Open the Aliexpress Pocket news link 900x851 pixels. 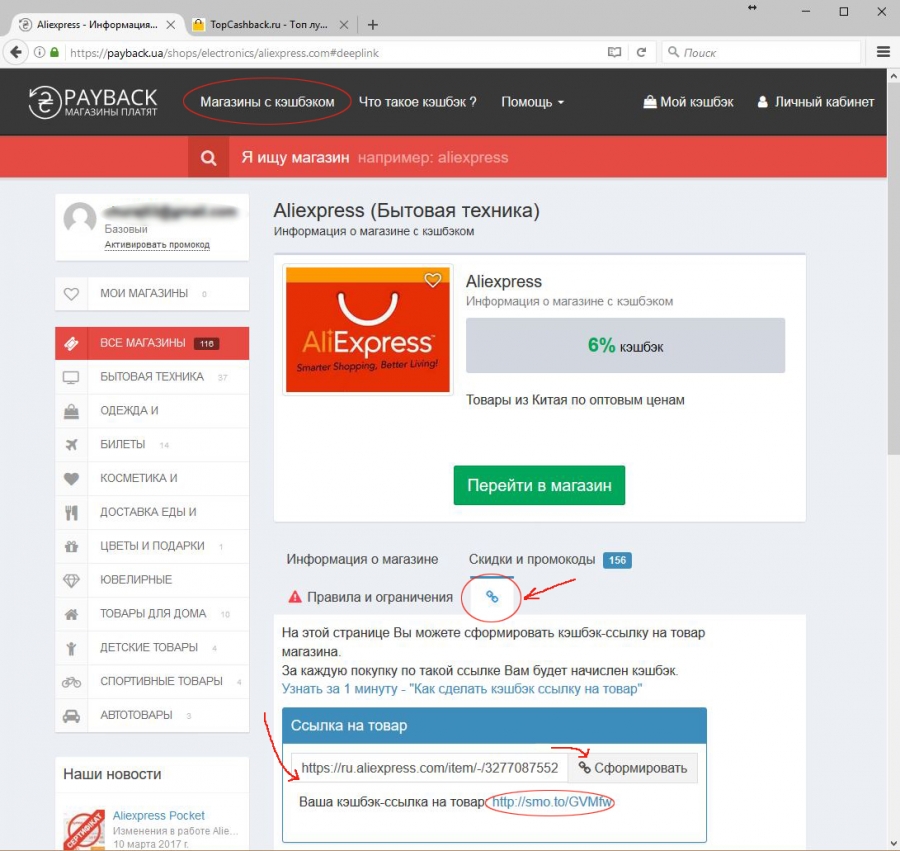(158, 815)
